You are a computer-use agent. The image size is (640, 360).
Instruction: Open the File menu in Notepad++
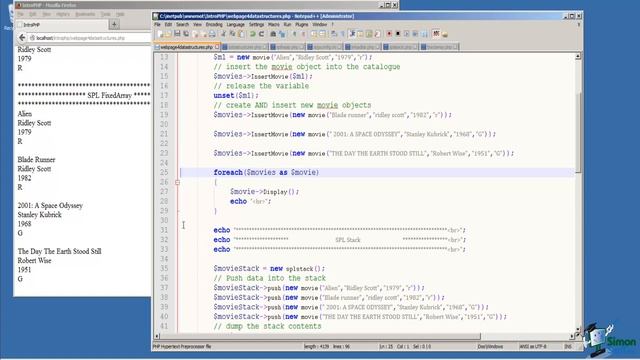(158, 24)
